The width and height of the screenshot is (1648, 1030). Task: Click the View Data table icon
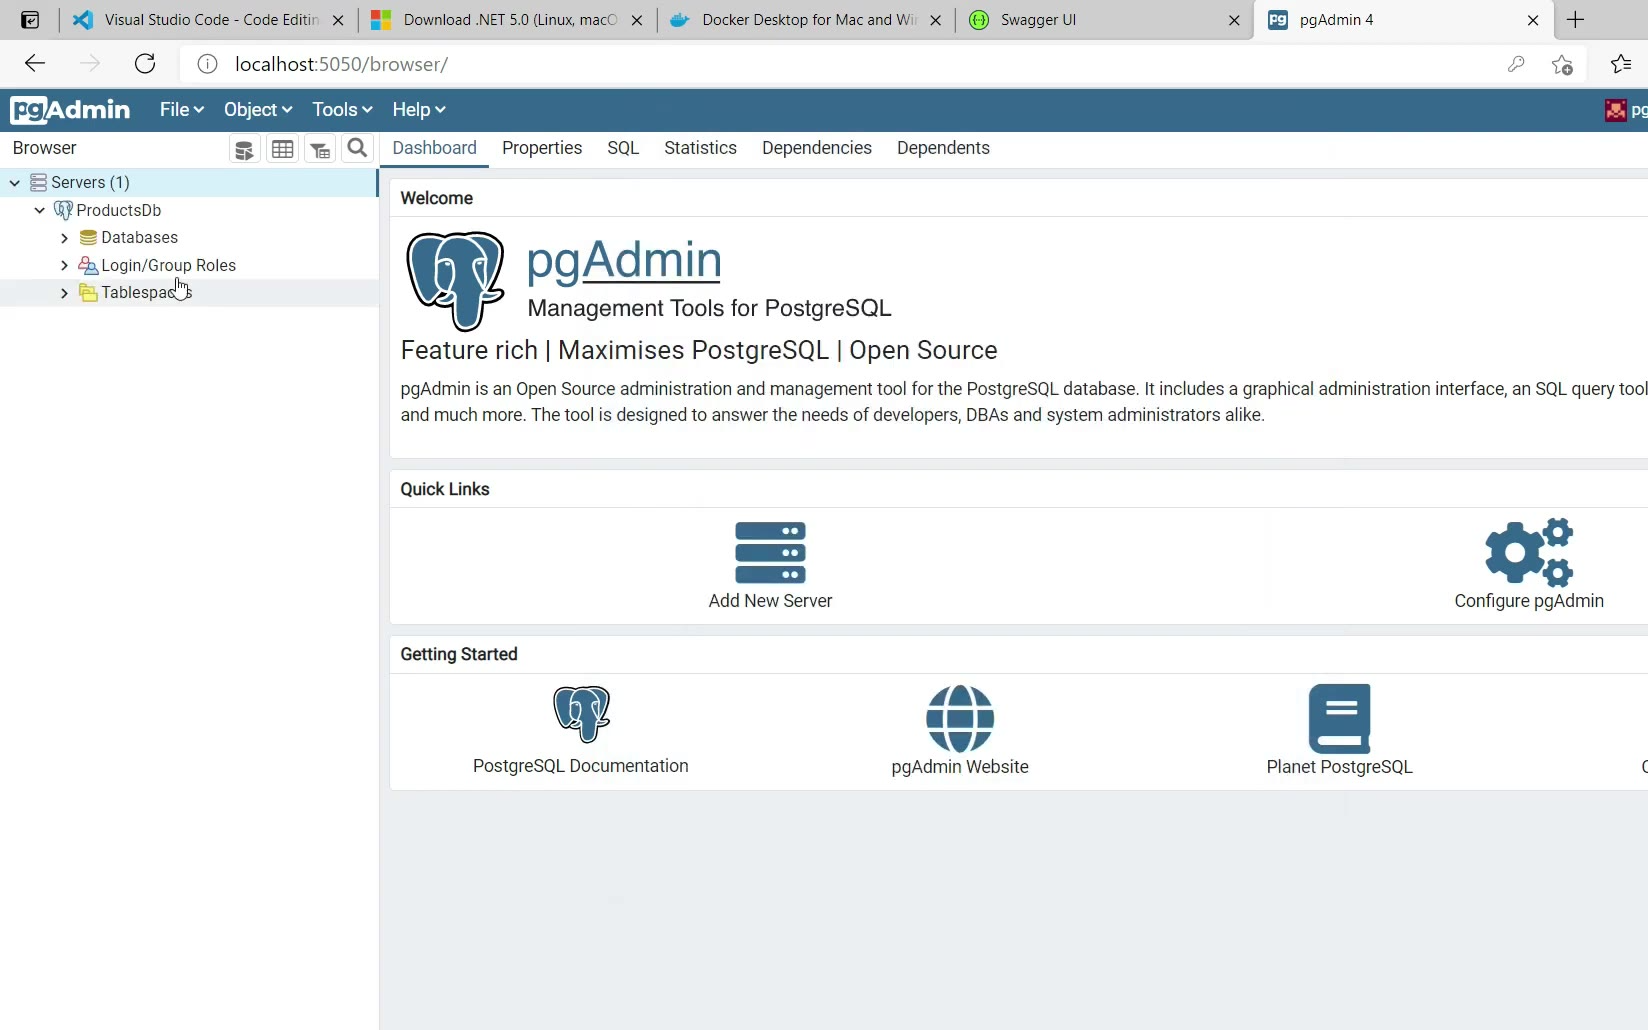(283, 149)
